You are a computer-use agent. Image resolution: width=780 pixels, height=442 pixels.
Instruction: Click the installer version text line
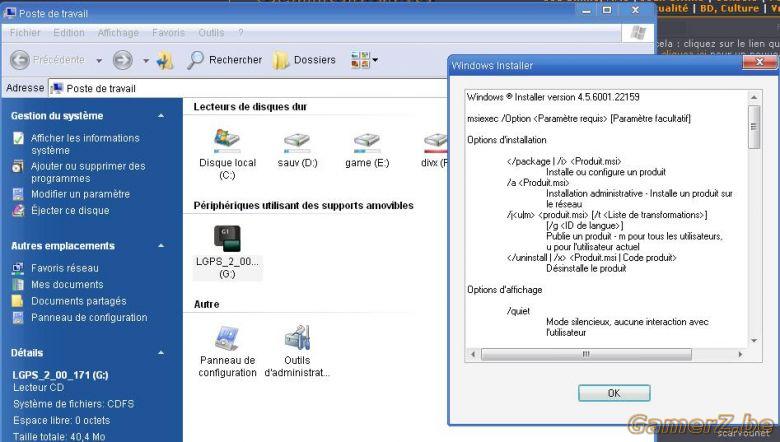(x=553, y=97)
